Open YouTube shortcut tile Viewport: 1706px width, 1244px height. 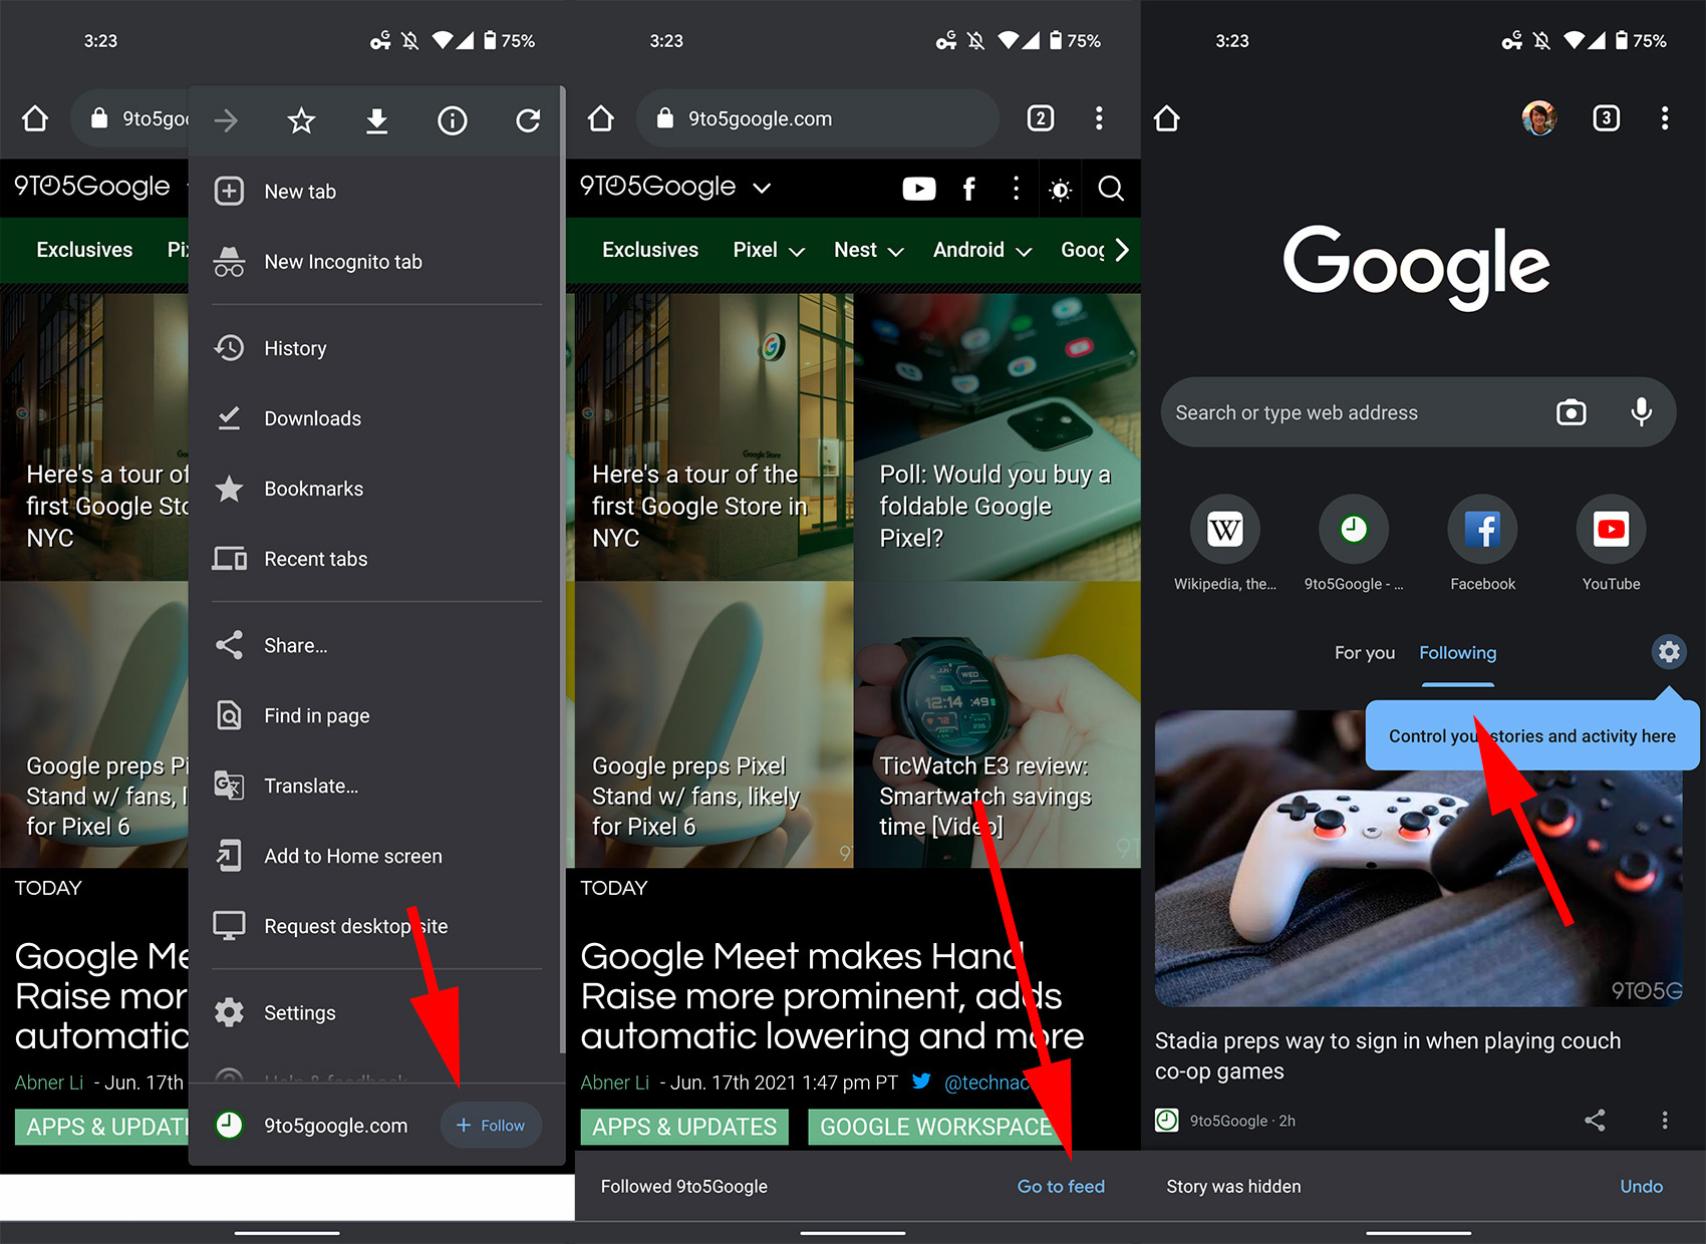[x=1611, y=543]
